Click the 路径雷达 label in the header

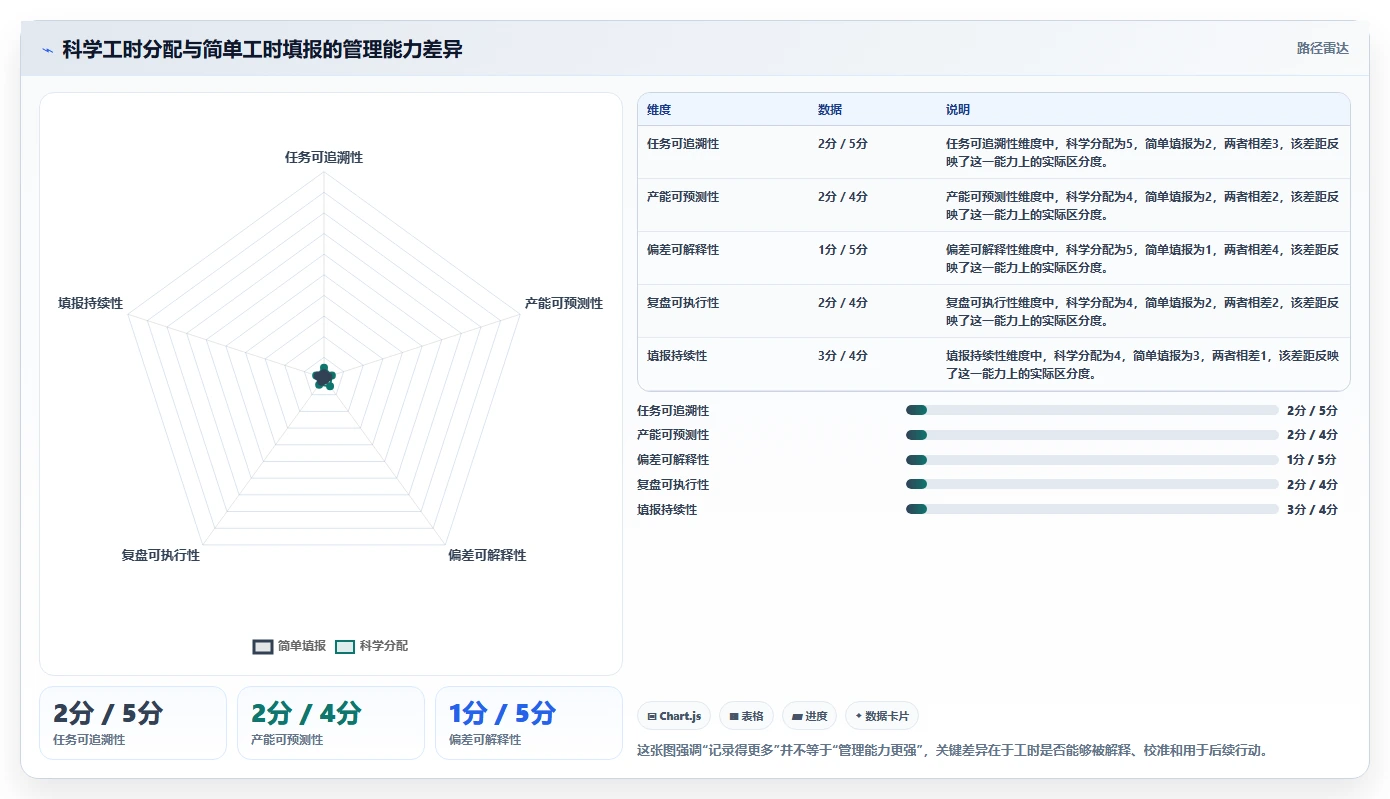coord(1322,48)
